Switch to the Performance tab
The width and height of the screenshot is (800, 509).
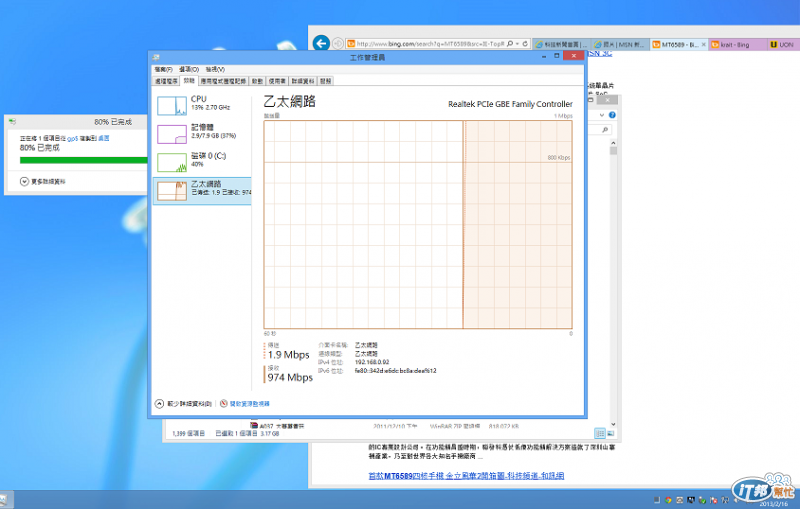[189, 81]
